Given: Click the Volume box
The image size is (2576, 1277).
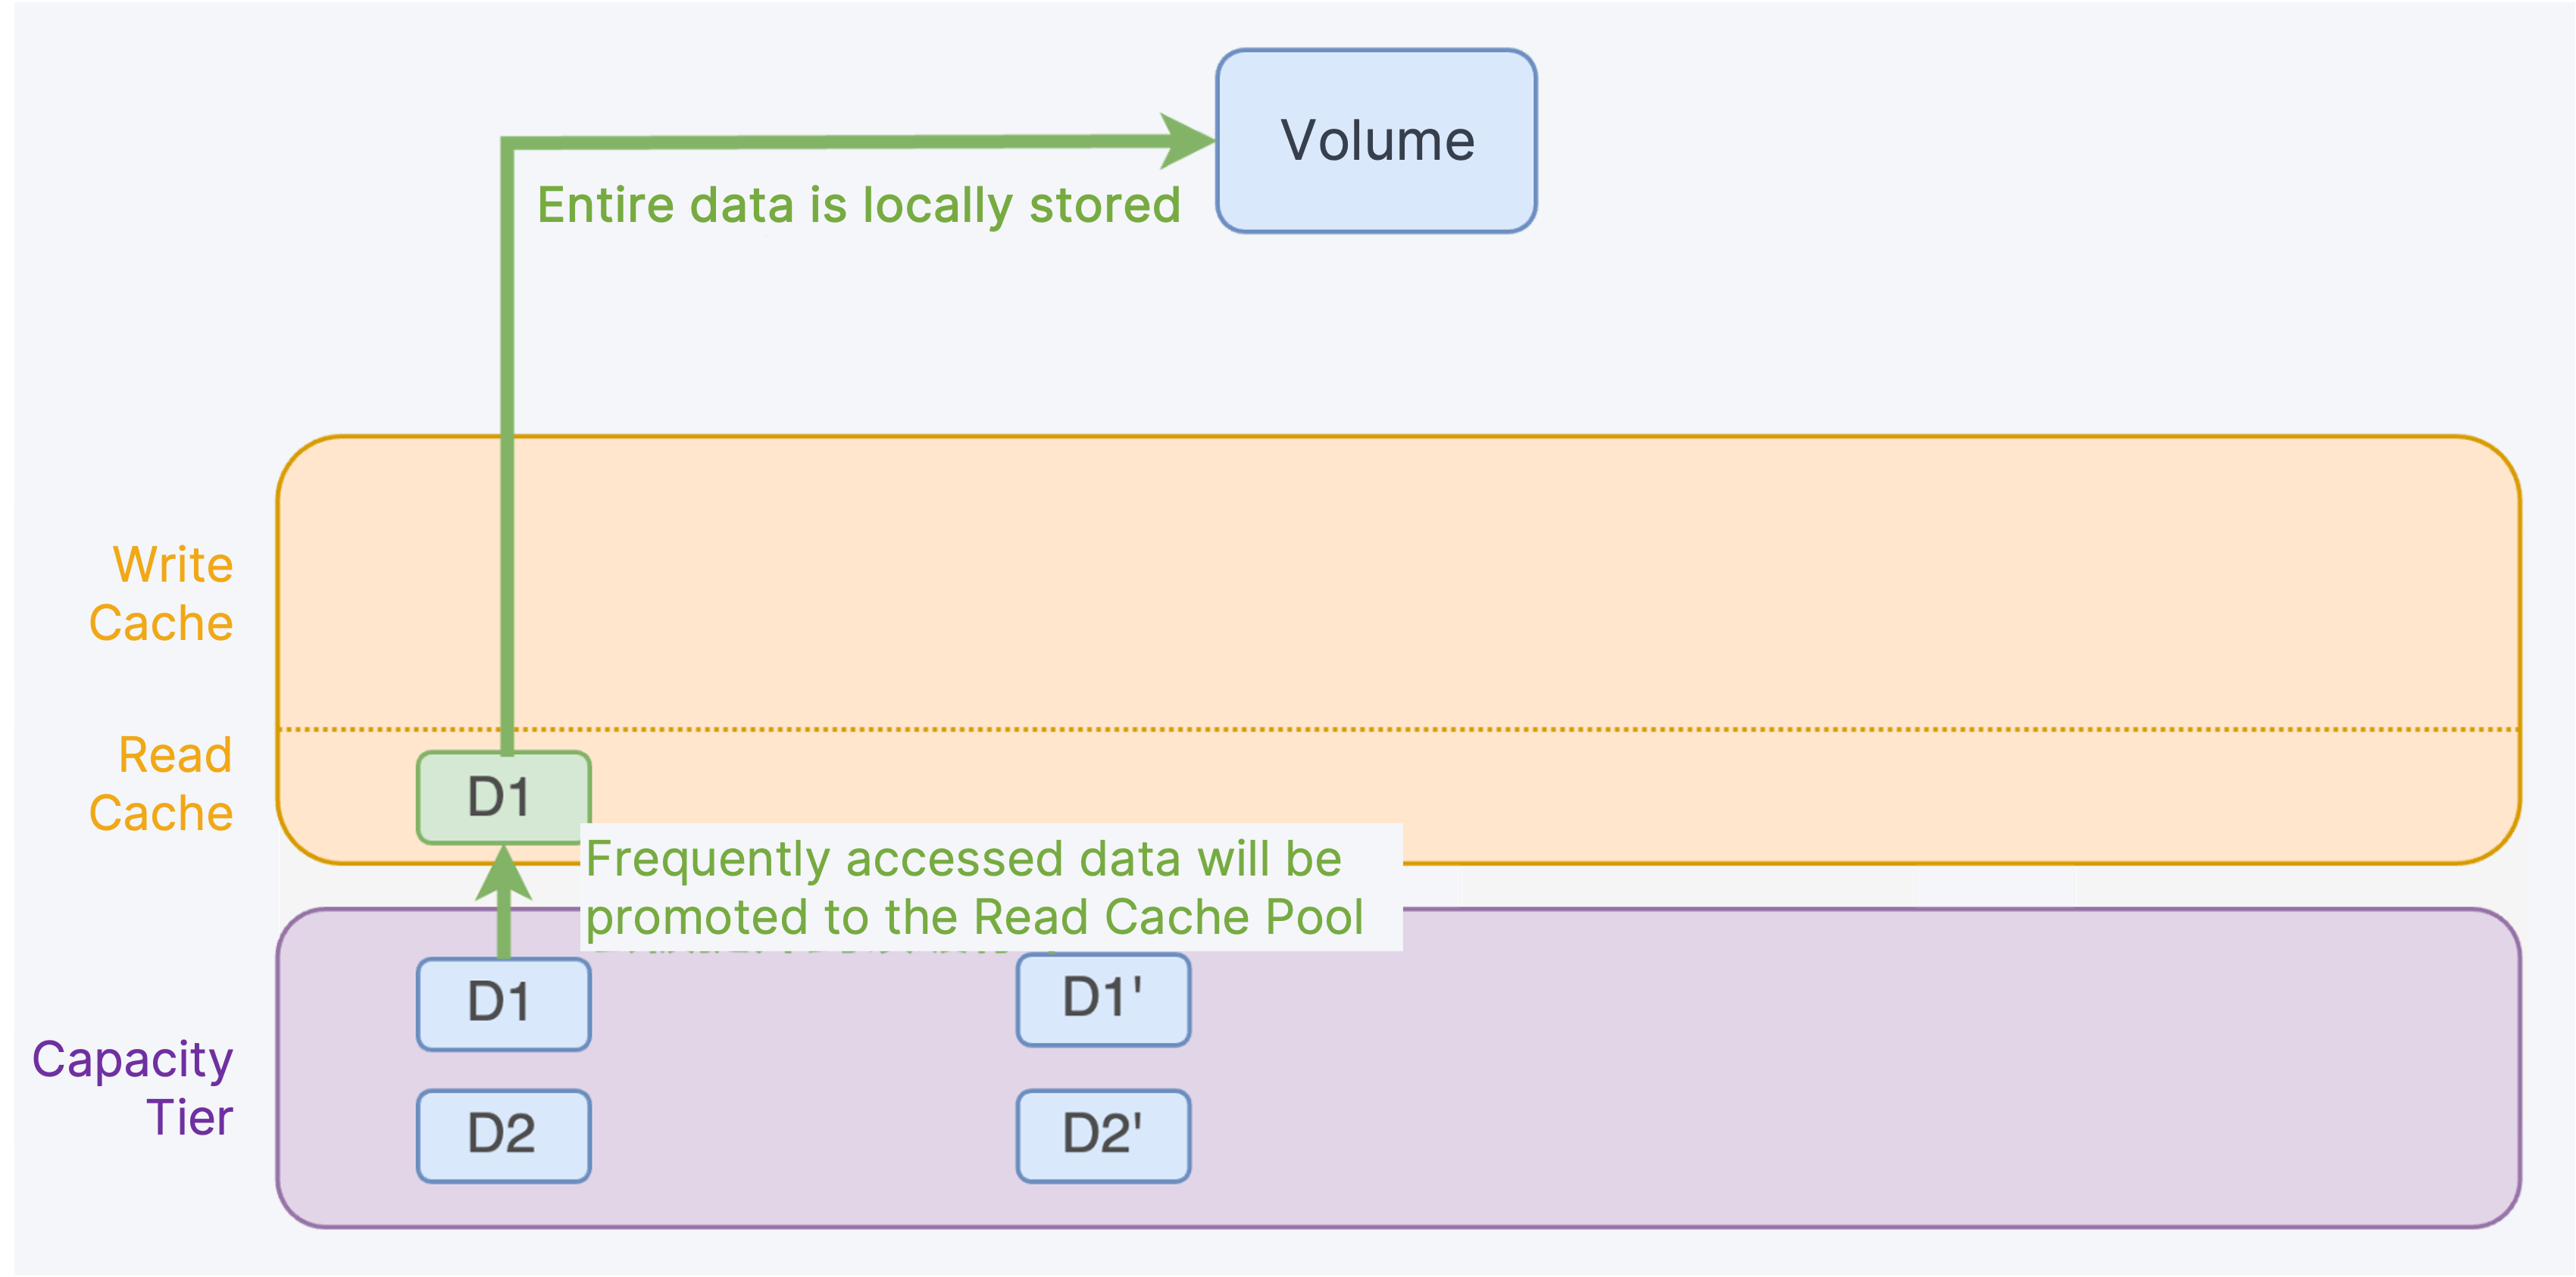Looking at the screenshot, I should point(1376,141).
